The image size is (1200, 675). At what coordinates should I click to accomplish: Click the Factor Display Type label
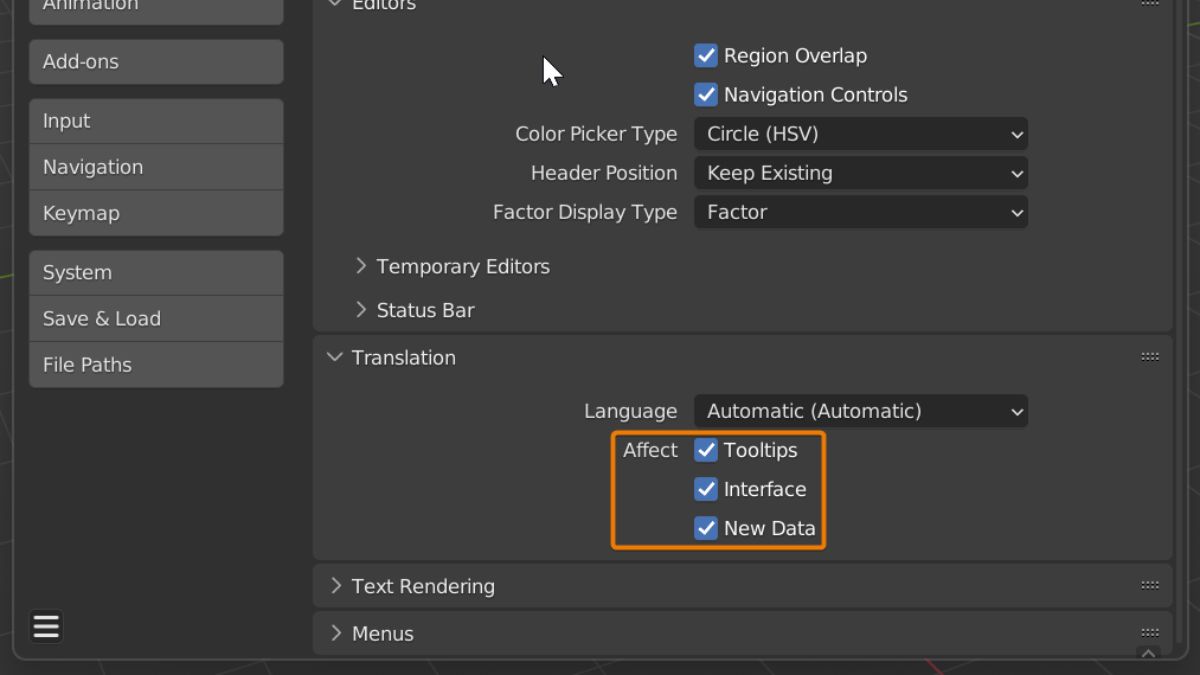pyautogui.click(x=585, y=212)
